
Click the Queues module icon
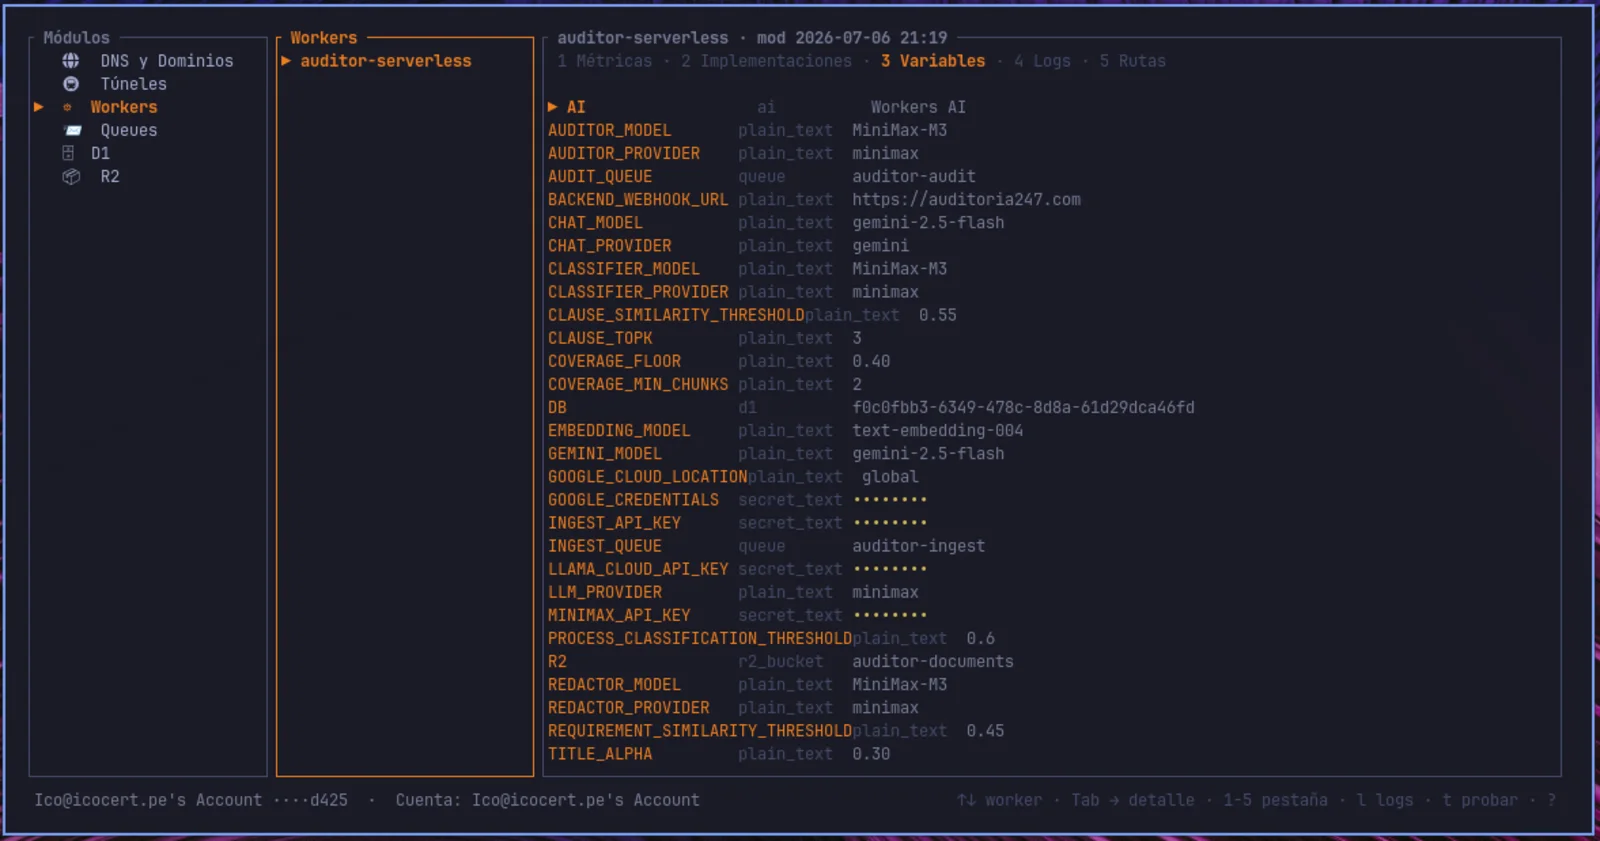(x=73, y=130)
